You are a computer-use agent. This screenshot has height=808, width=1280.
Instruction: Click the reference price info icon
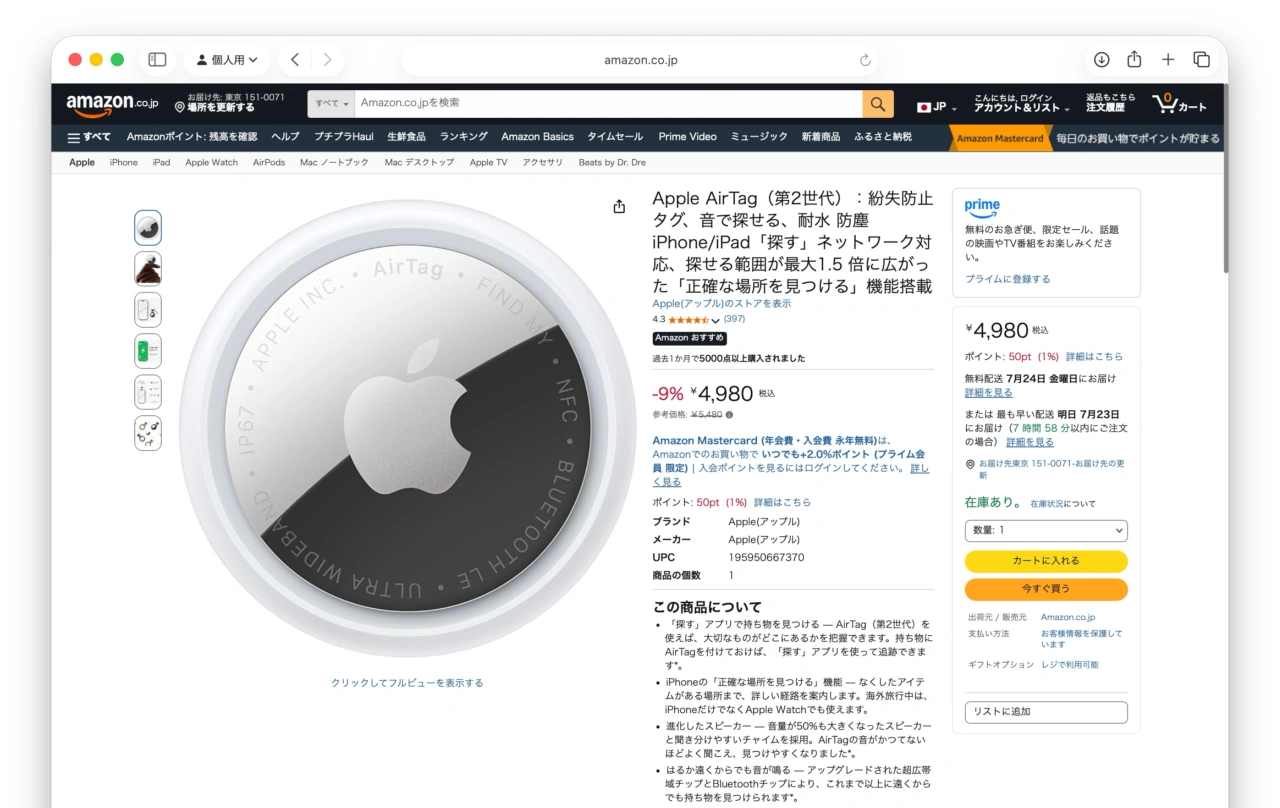(x=728, y=414)
